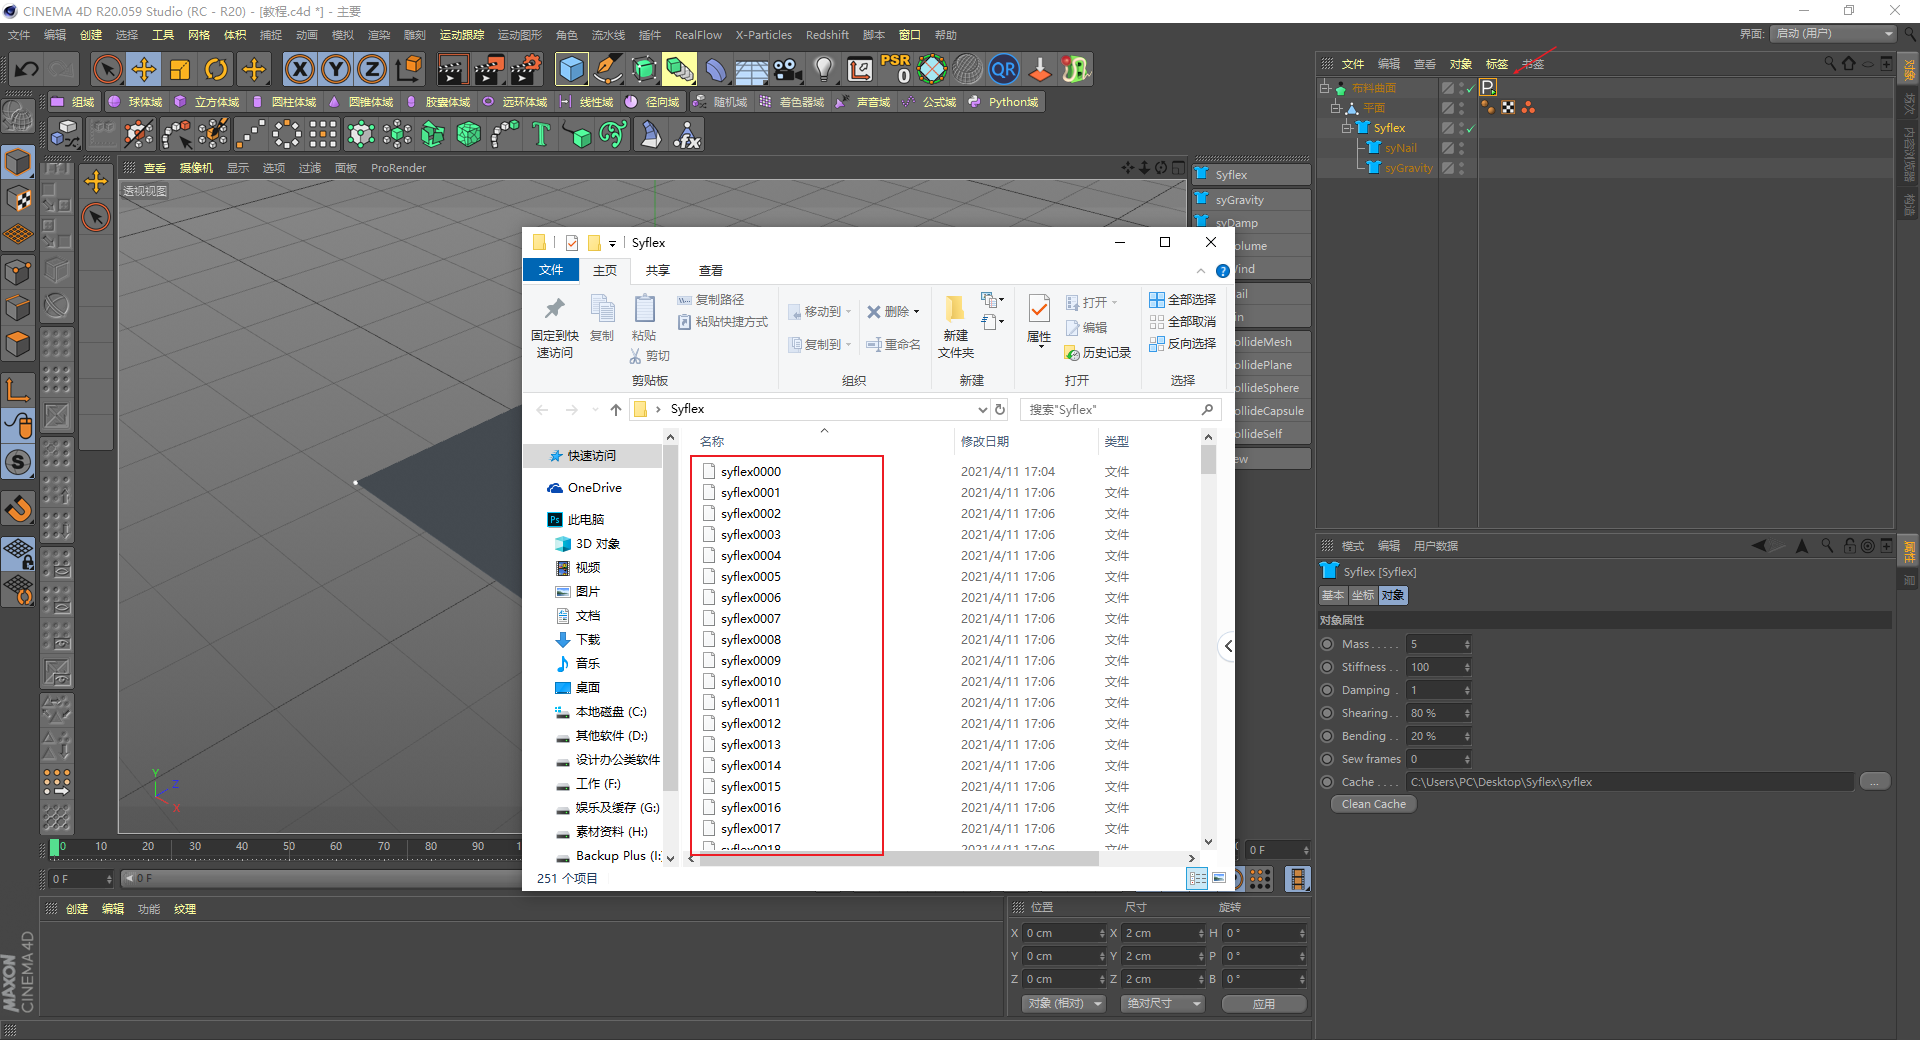The image size is (1920, 1040).
Task: Click Pin to Quick access in Explorer
Action: pos(555,328)
